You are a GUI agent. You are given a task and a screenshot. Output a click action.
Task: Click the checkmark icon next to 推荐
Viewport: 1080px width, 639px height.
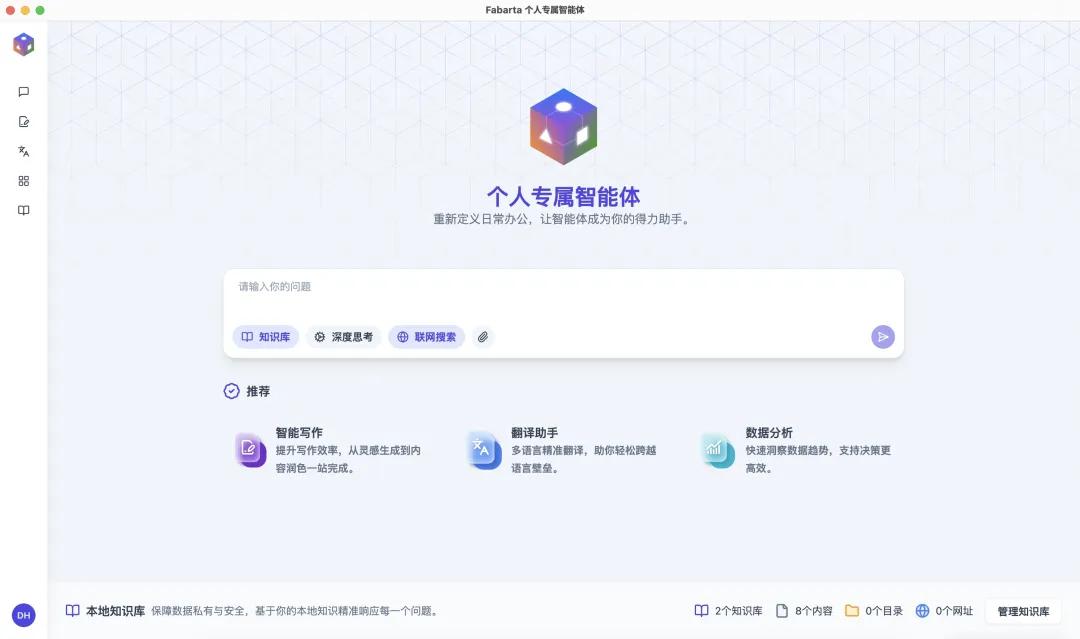tap(231, 391)
